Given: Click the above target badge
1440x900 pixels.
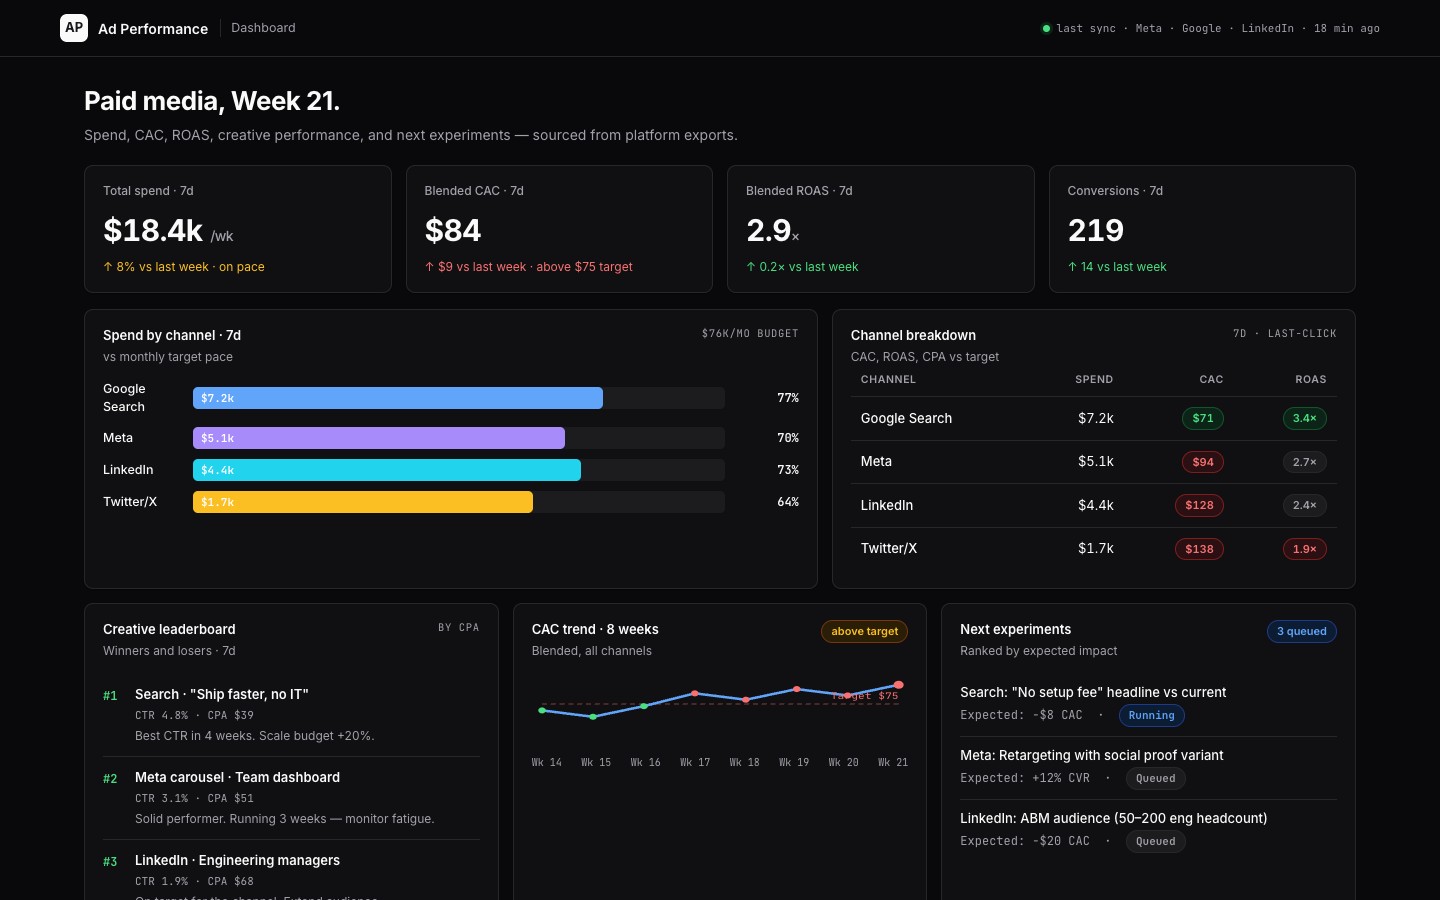Looking at the screenshot, I should (x=865, y=632).
